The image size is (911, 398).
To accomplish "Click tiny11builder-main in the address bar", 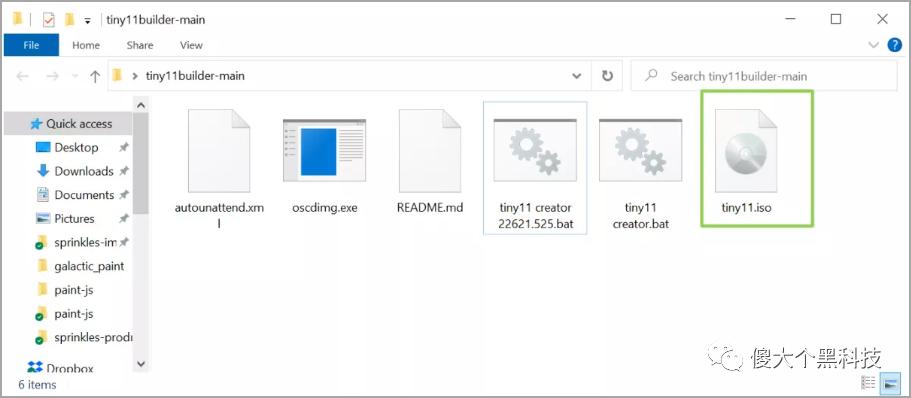I will [195, 76].
